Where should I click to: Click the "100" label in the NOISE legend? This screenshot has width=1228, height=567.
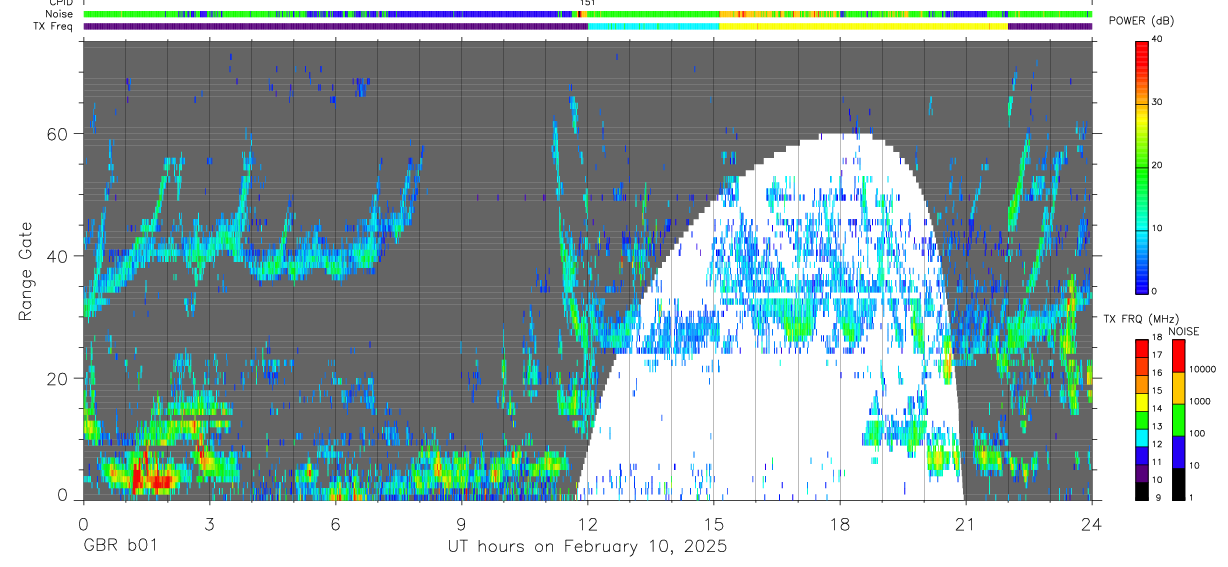pos(1198,434)
